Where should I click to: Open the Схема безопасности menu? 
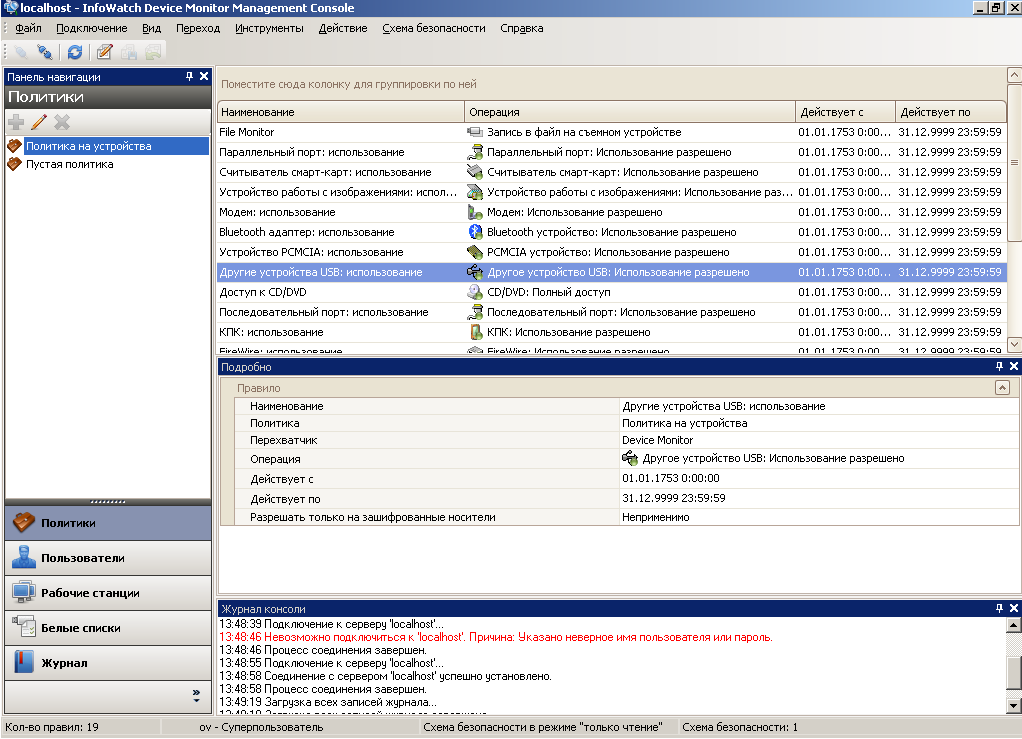pos(433,28)
